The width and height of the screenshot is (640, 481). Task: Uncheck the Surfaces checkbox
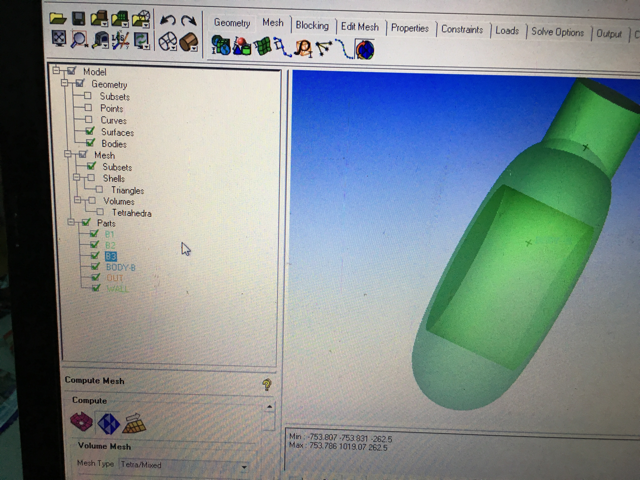pos(90,131)
